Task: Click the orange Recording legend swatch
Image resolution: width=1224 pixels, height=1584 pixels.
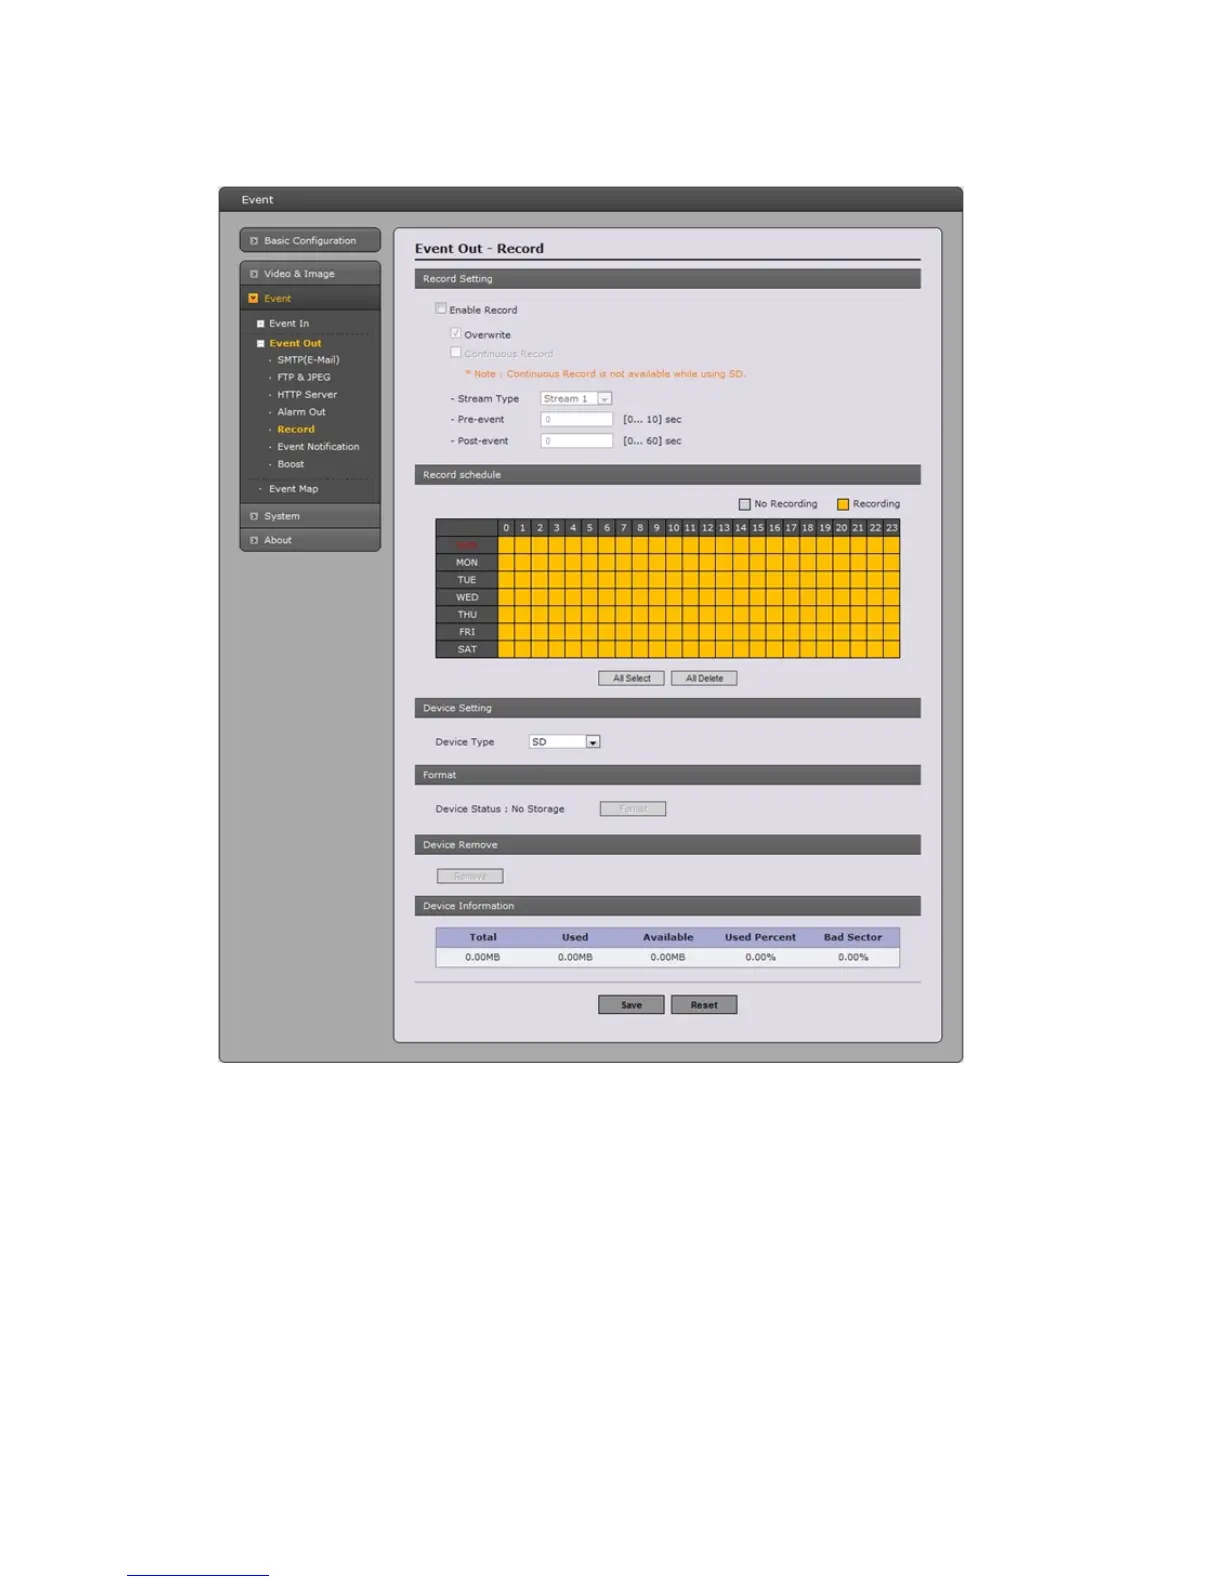Action: click(843, 504)
